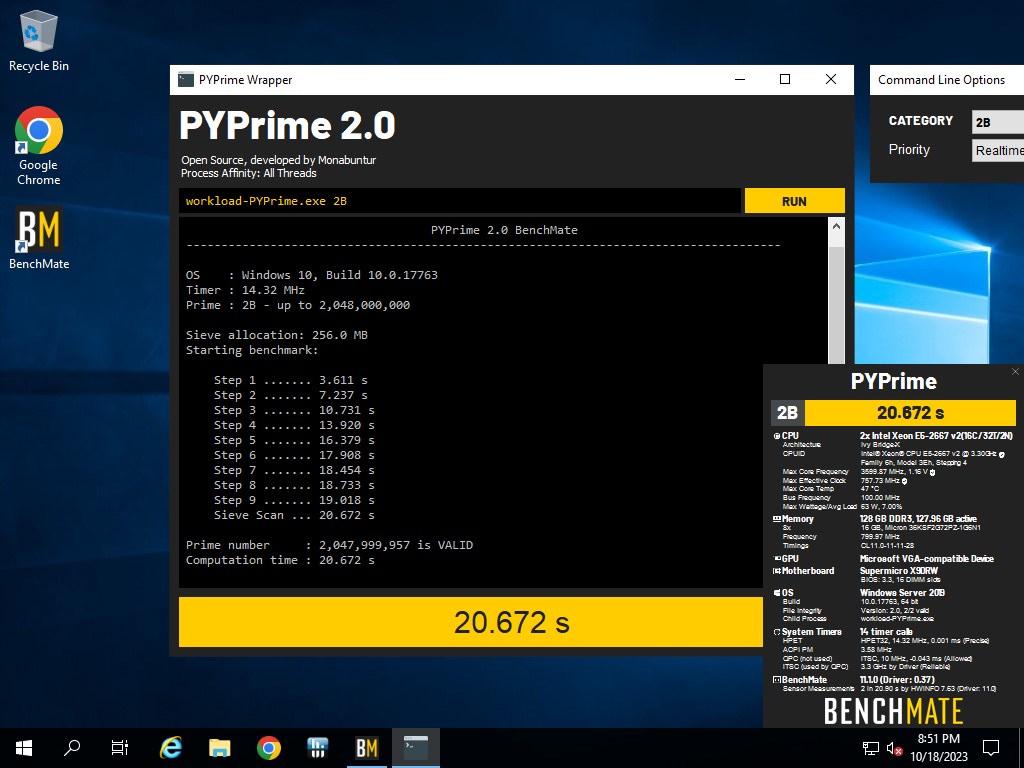Open the Priority Realtime dropdown

pos(997,150)
